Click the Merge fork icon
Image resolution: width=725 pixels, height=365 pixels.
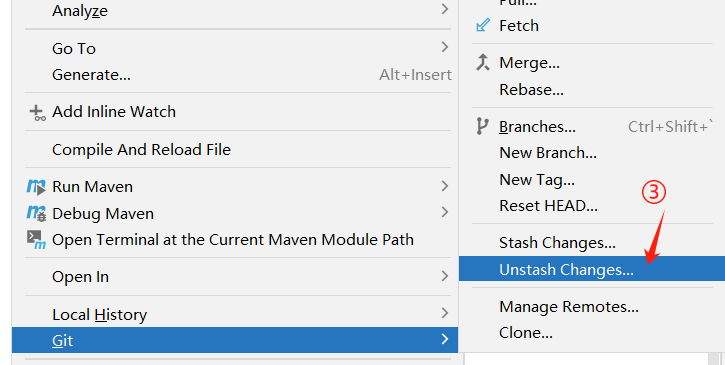[483, 62]
